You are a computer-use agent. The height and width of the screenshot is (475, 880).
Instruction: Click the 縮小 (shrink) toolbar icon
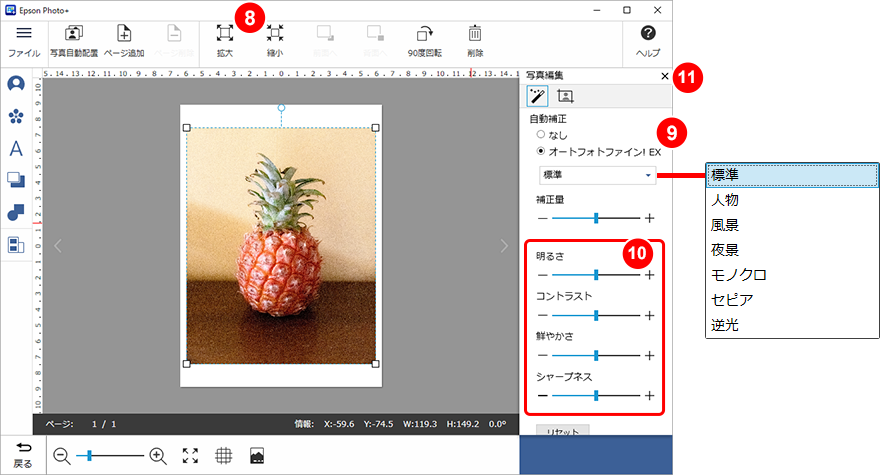click(275, 37)
